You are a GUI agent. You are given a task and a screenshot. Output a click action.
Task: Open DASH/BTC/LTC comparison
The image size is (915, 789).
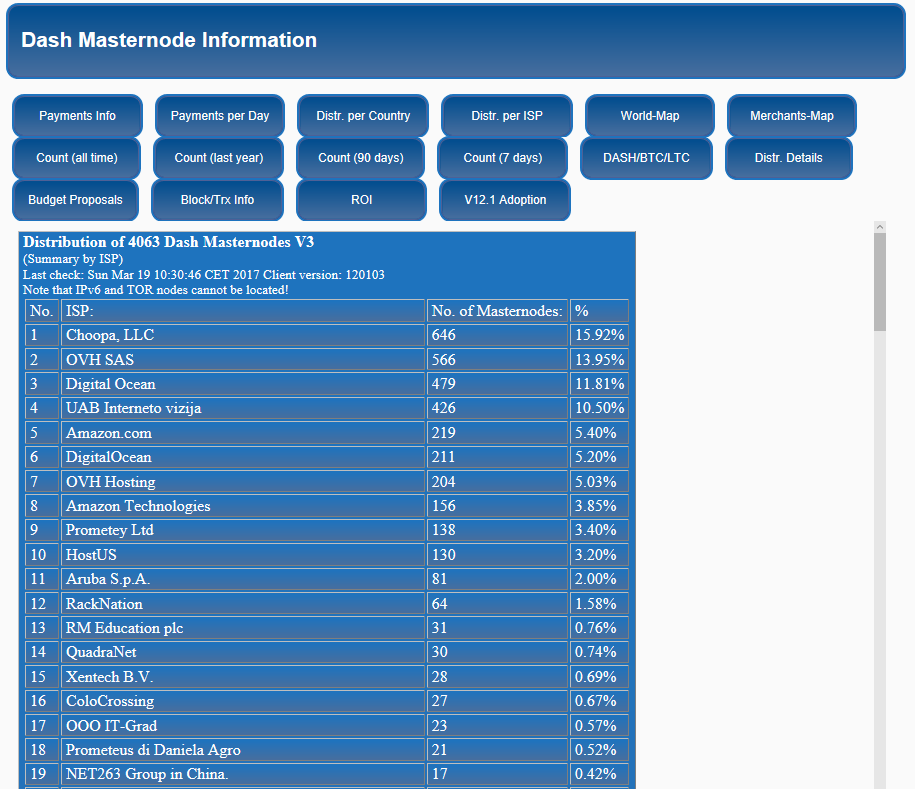click(x=646, y=158)
